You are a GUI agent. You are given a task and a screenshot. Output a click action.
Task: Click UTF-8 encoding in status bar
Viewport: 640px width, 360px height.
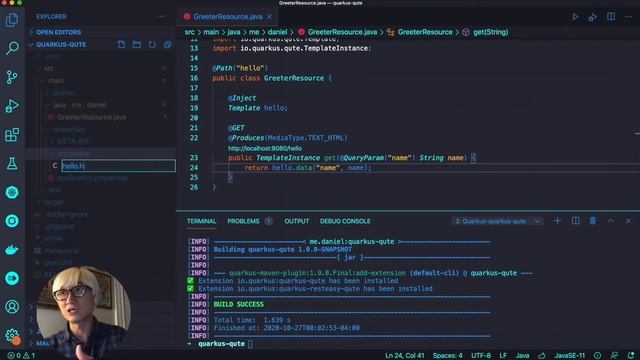(481, 356)
